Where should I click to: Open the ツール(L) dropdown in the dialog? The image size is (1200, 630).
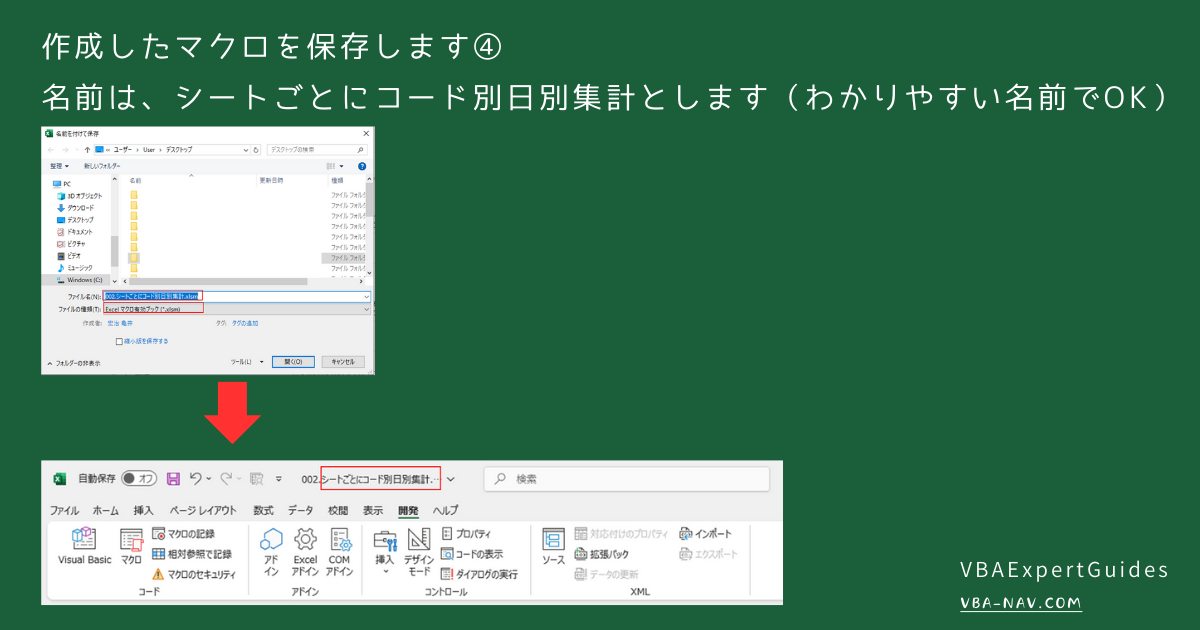pyautogui.click(x=243, y=362)
